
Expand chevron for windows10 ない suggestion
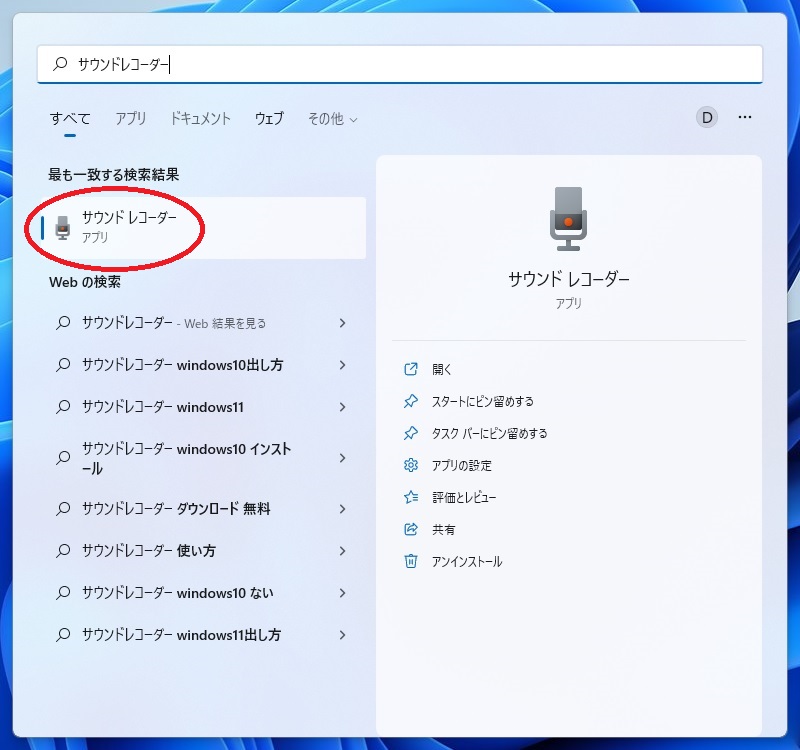(342, 593)
